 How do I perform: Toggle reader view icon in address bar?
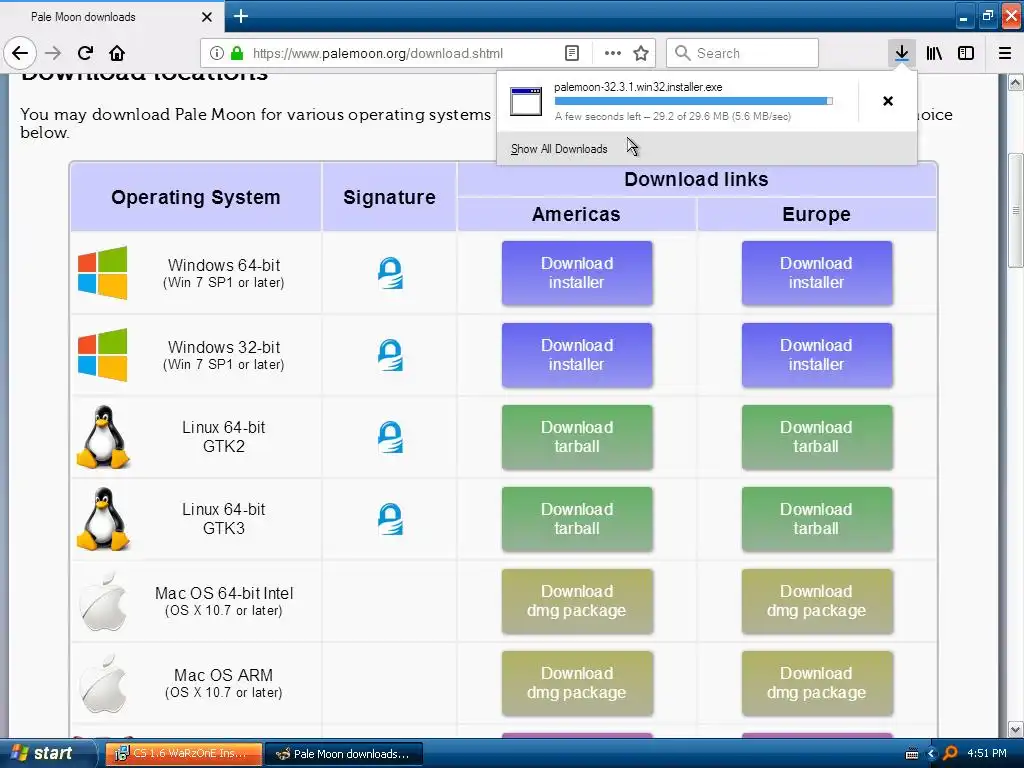(572, 53)
